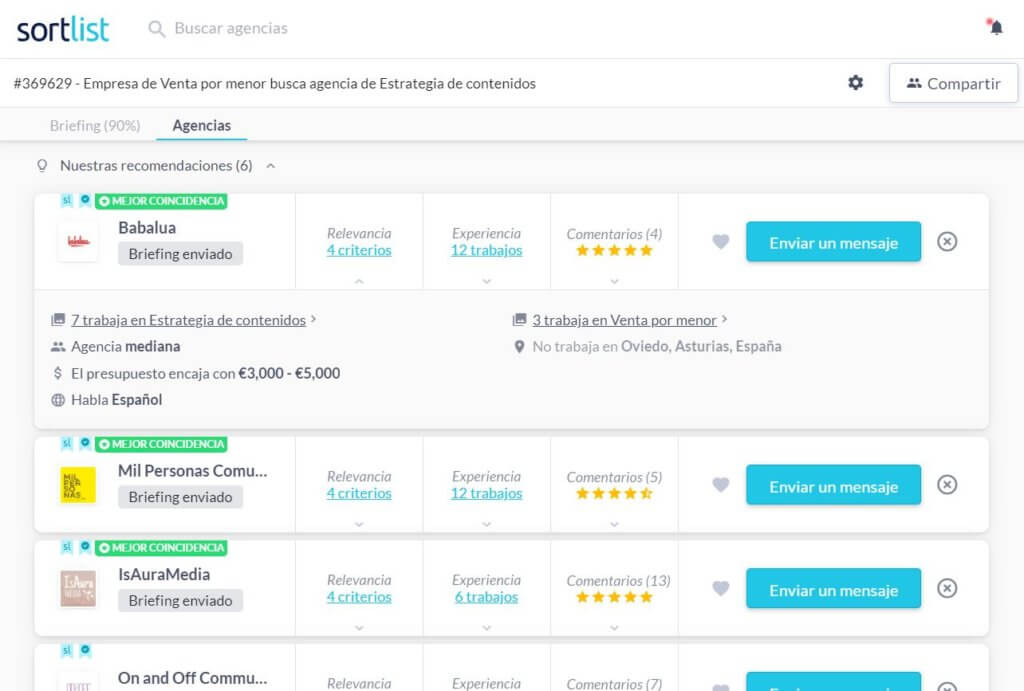1024x691 pixels.
Task: Click the people icon beside Agencia mediana
Action: tap(58, 347)
